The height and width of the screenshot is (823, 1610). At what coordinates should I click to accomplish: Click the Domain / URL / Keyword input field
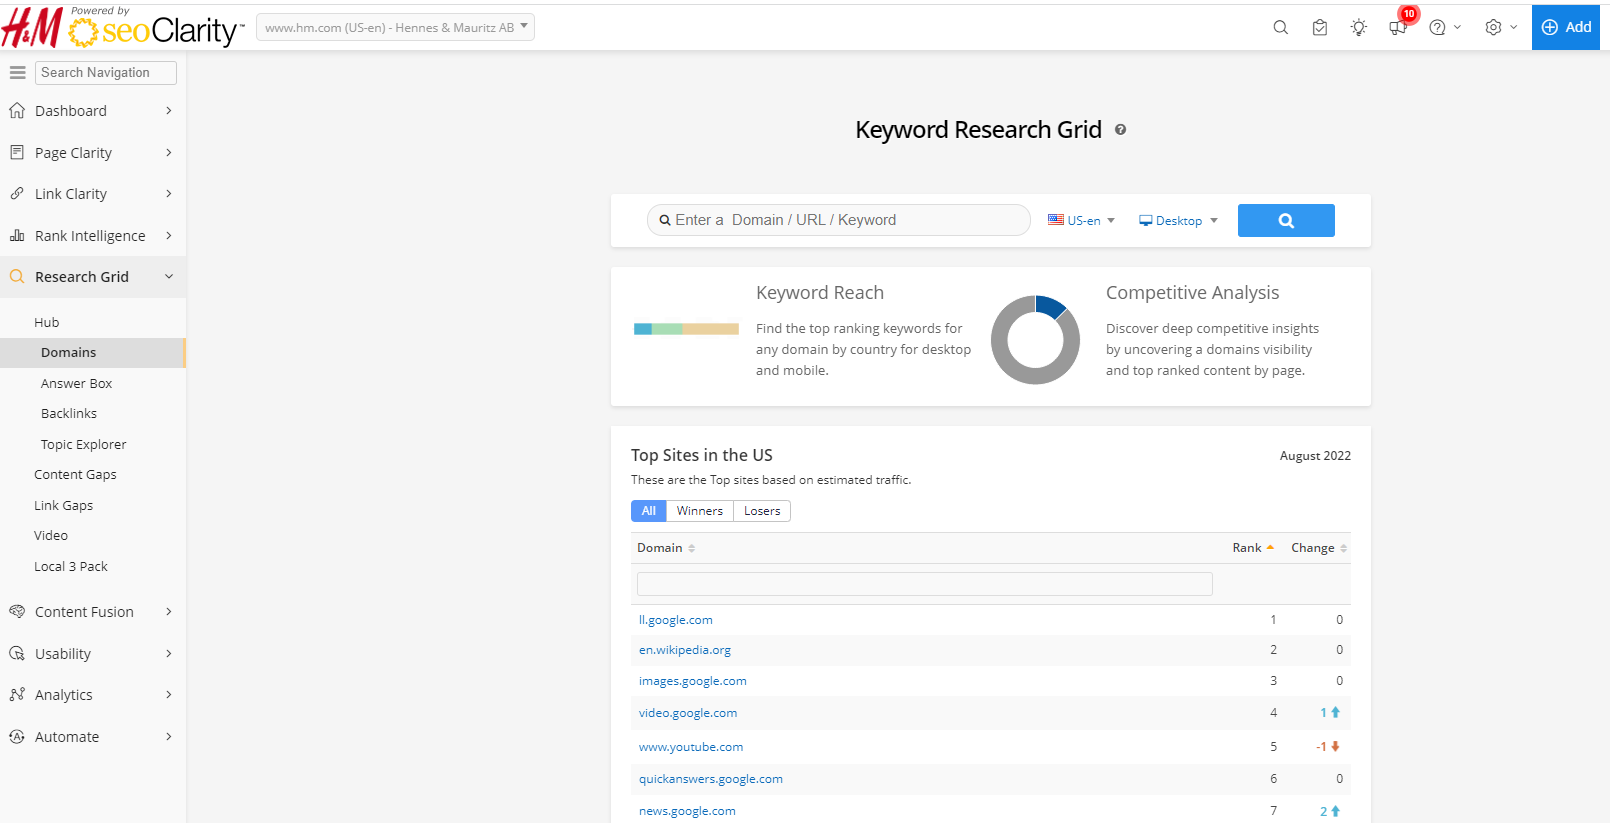tap(840, 220)
